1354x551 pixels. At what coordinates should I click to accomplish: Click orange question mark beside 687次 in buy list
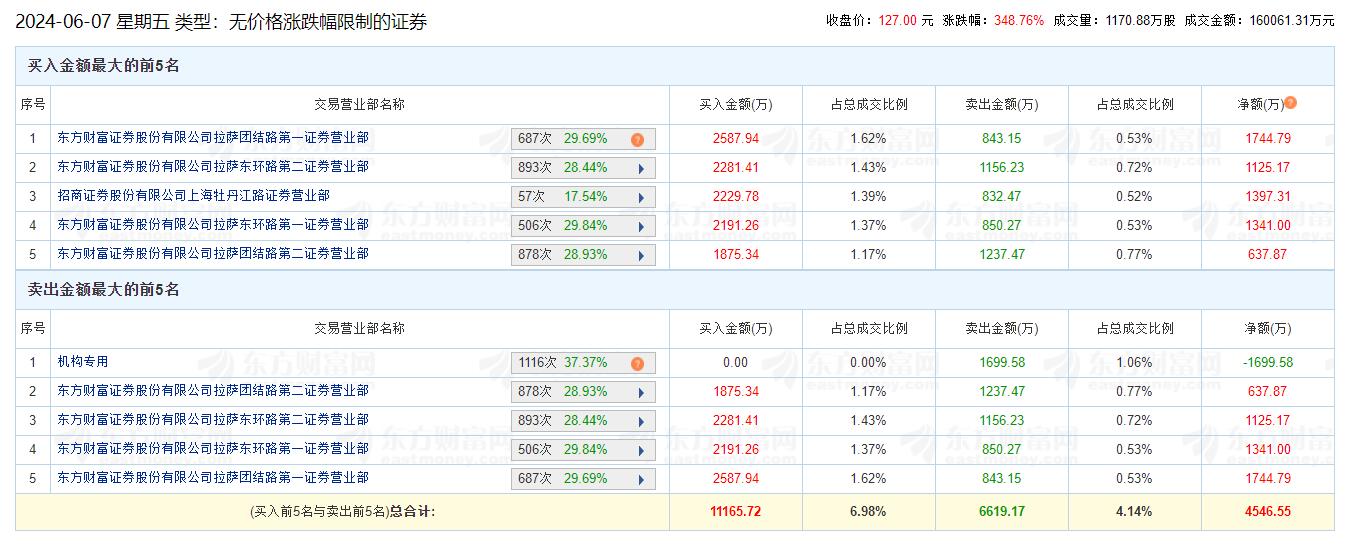[x=637, y=140]
